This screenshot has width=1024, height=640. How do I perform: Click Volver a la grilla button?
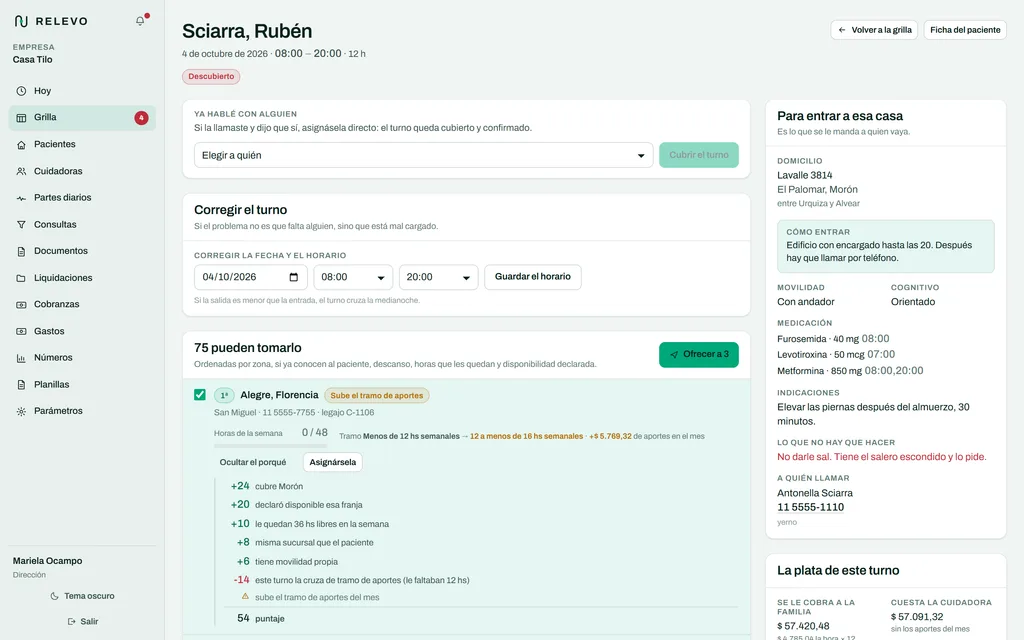coord(874,30)
